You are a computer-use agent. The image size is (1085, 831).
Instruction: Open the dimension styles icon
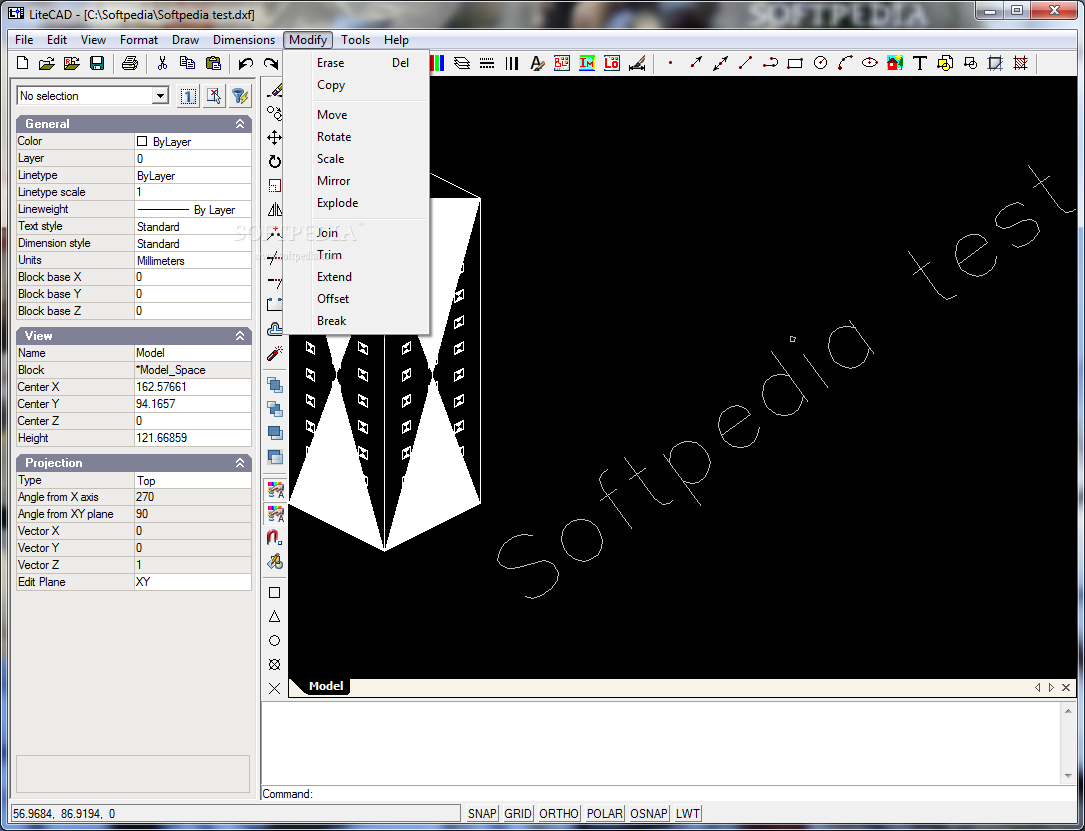coord(637,64)
